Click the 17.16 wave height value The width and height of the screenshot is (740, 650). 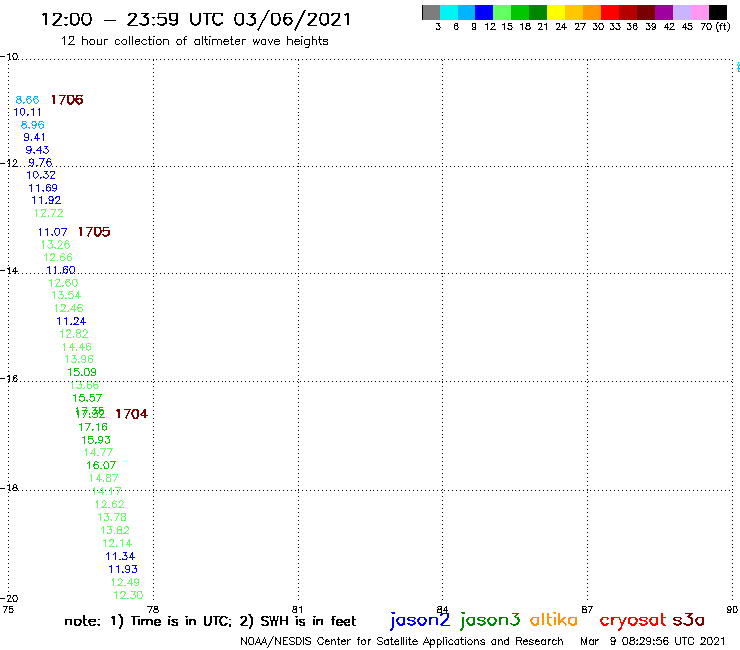tap(93, 427)
